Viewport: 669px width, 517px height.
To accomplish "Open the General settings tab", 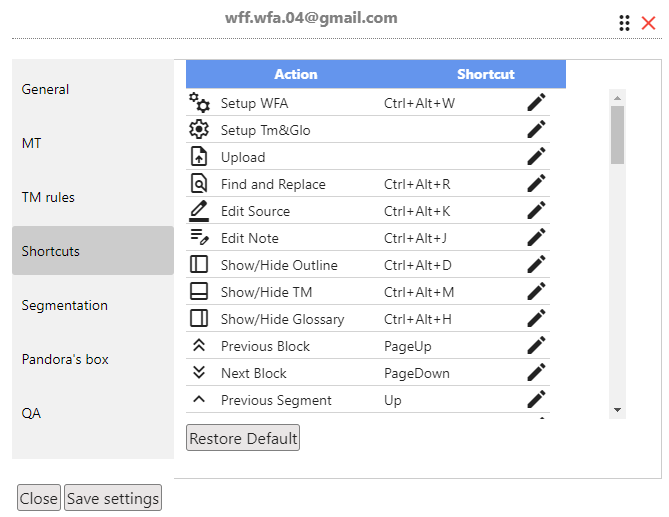I will [x=93, y=89].
